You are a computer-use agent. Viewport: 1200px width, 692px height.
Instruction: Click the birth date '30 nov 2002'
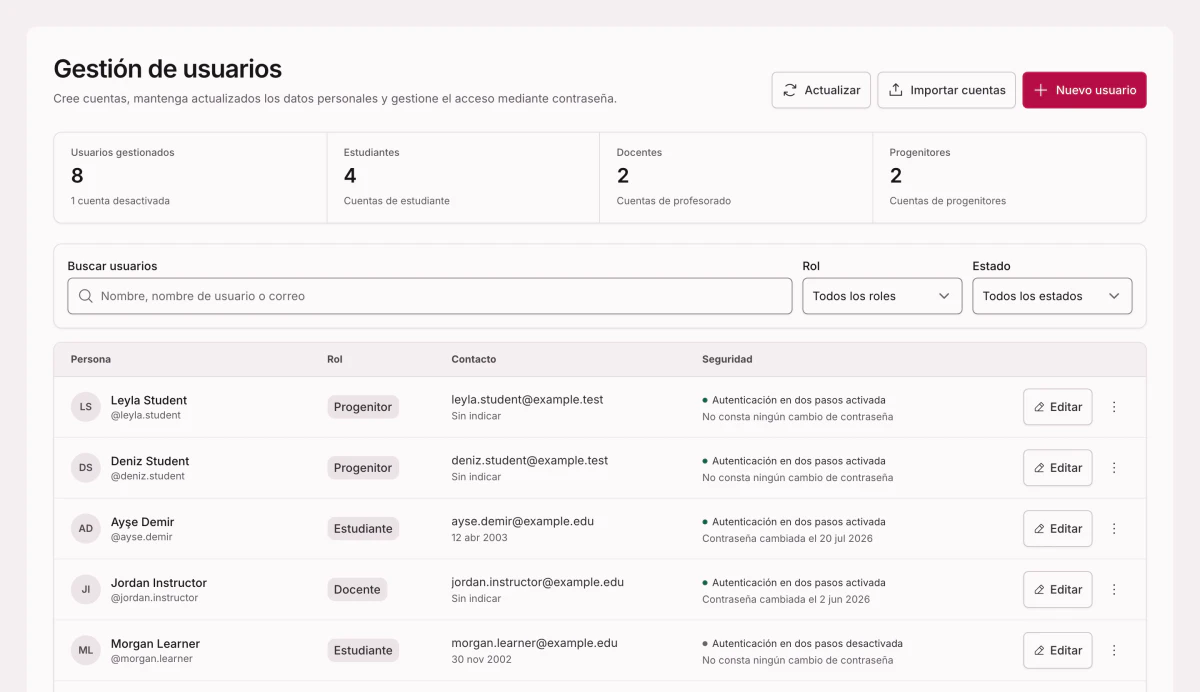tap(481, 660)
